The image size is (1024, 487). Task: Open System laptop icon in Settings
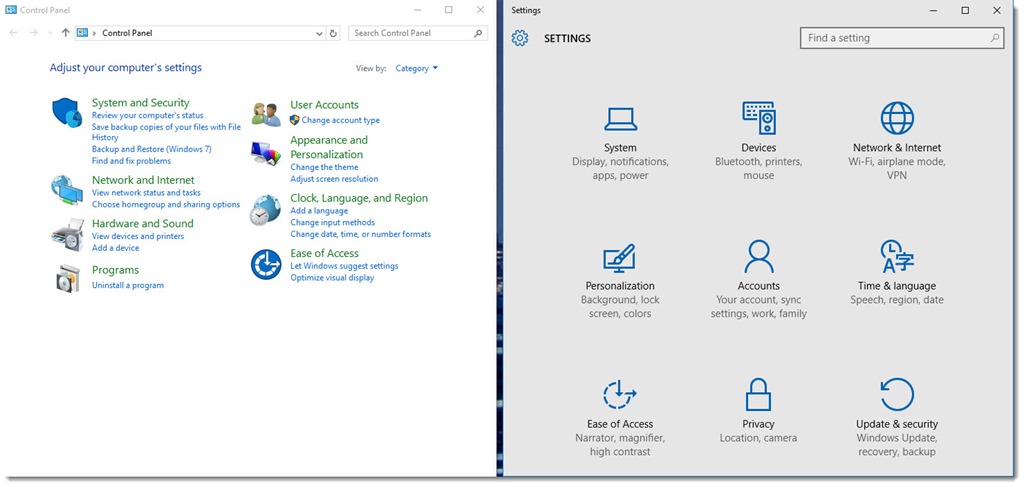click(x=620, y=119)
